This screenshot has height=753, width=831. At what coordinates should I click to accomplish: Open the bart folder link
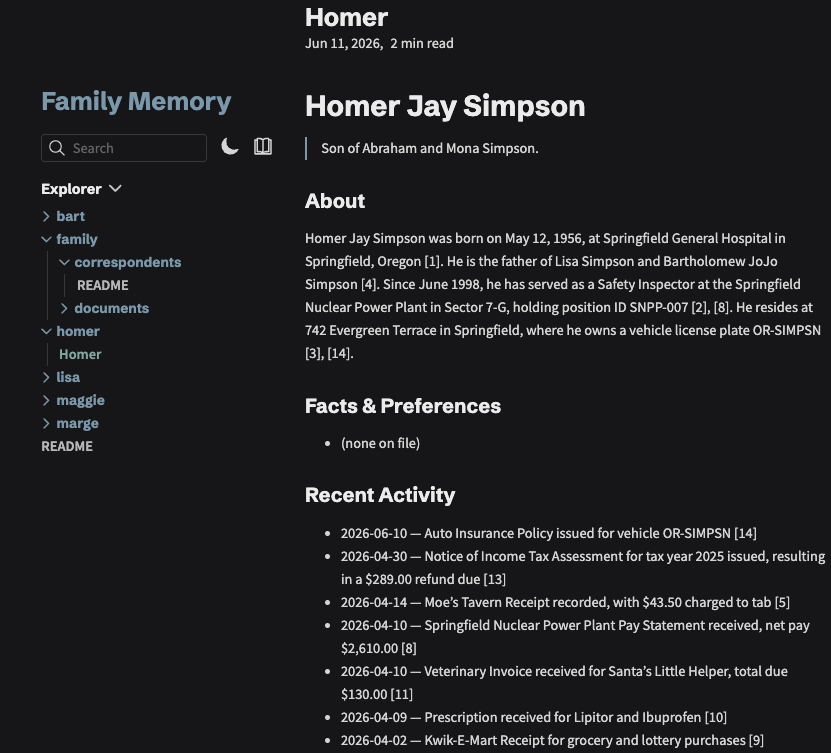pos(70,216)
